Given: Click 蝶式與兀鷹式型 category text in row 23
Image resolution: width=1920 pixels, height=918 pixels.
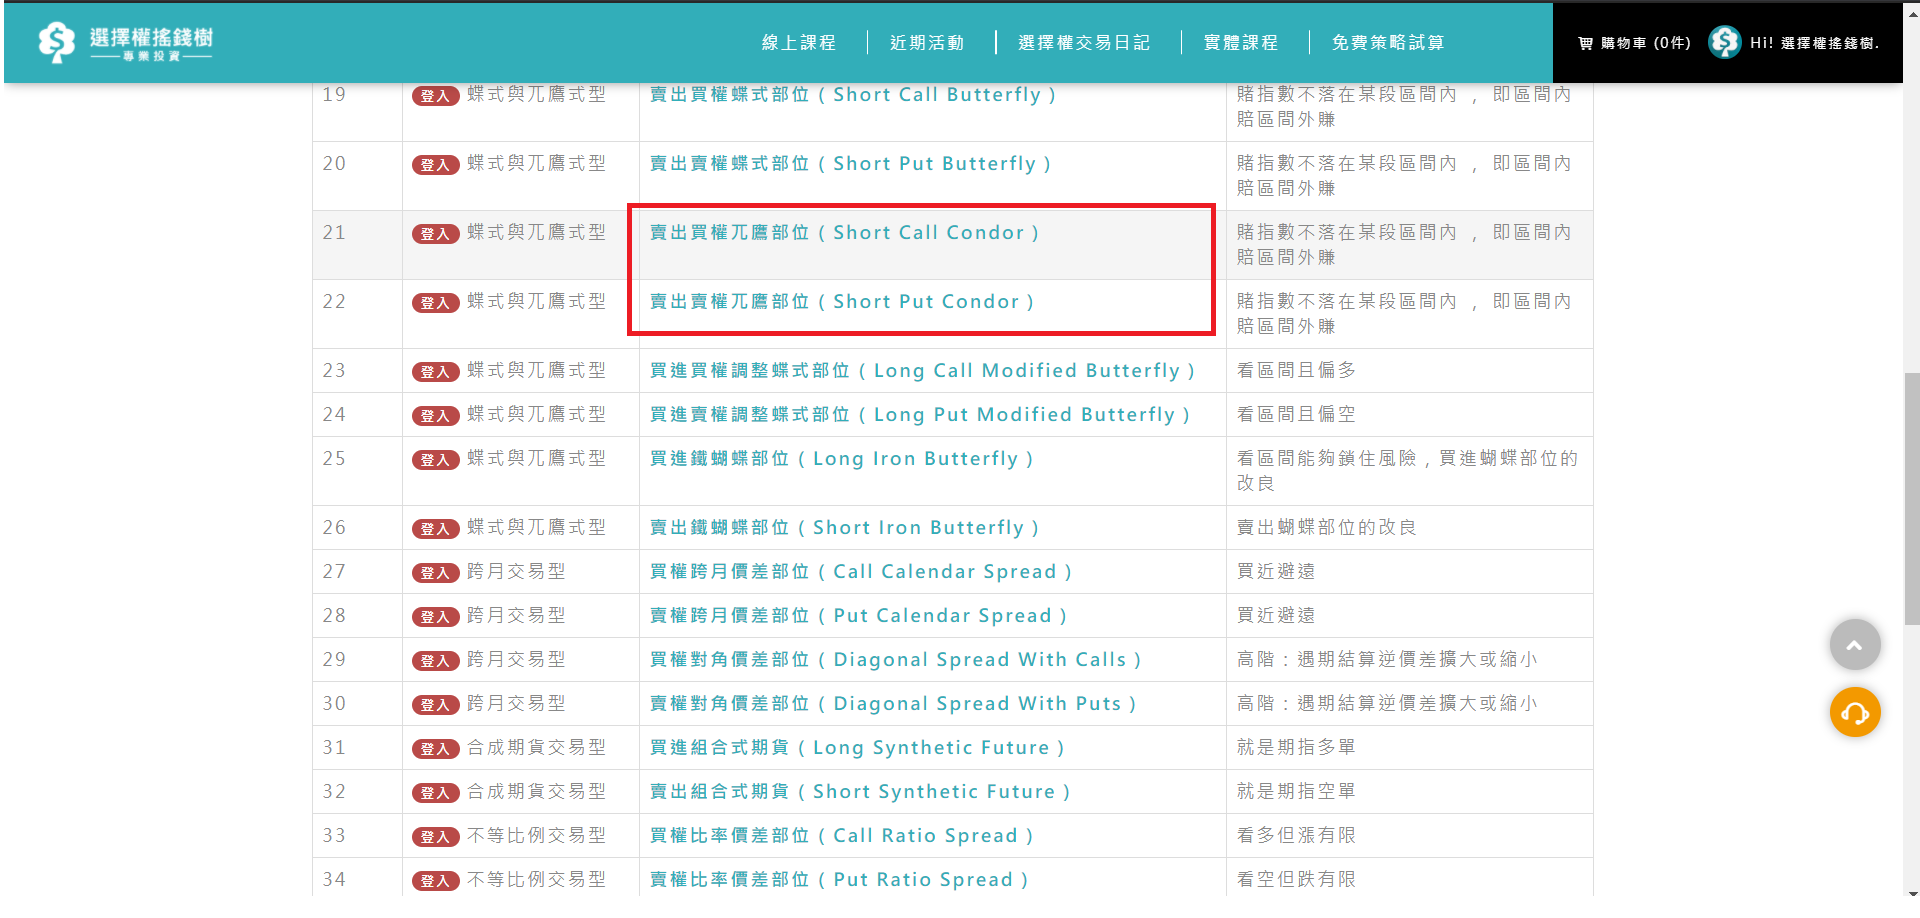Looking at the screenshot, I should point(536,370).
